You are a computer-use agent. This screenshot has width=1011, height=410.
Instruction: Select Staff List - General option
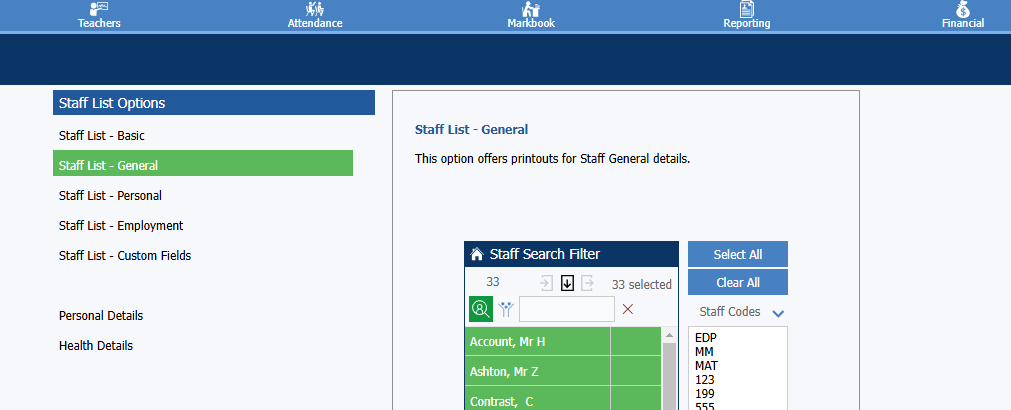(202, 163)
